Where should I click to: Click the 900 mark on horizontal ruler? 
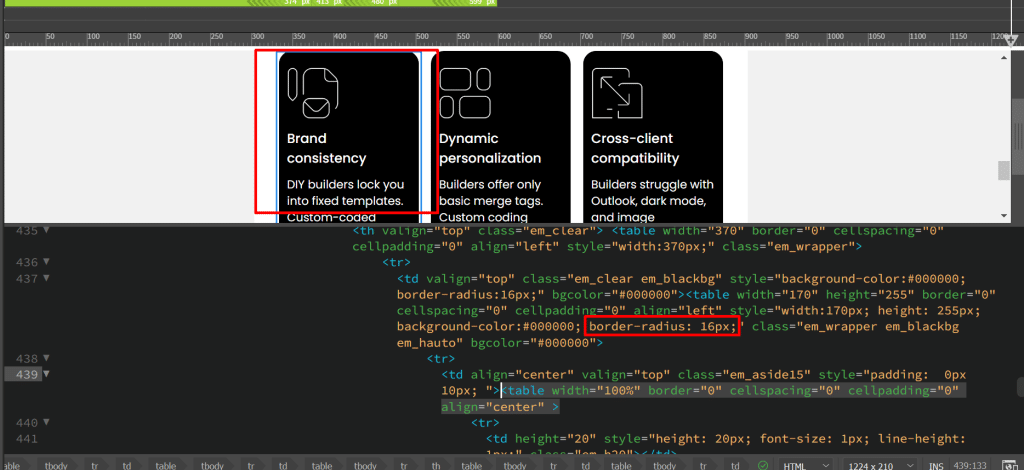[588, 37]
